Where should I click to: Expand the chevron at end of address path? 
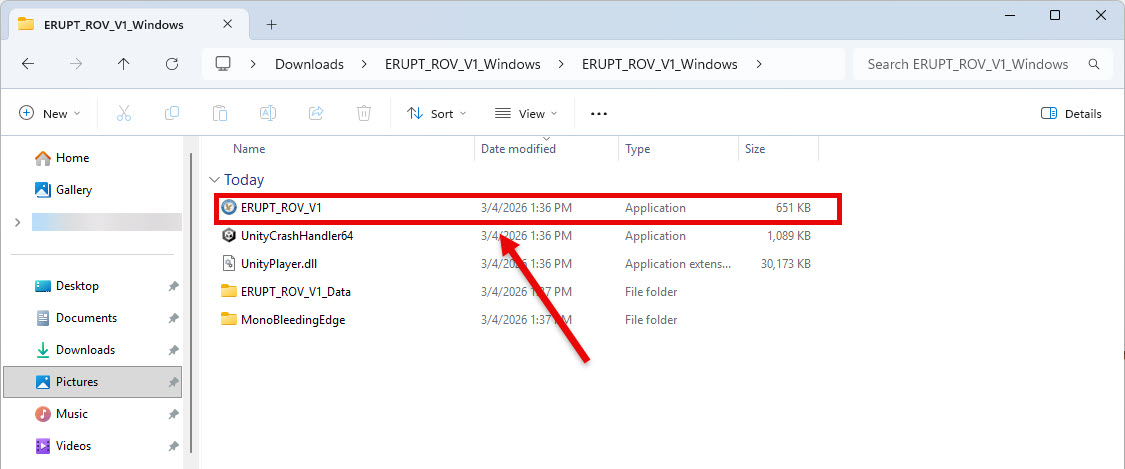759,64
